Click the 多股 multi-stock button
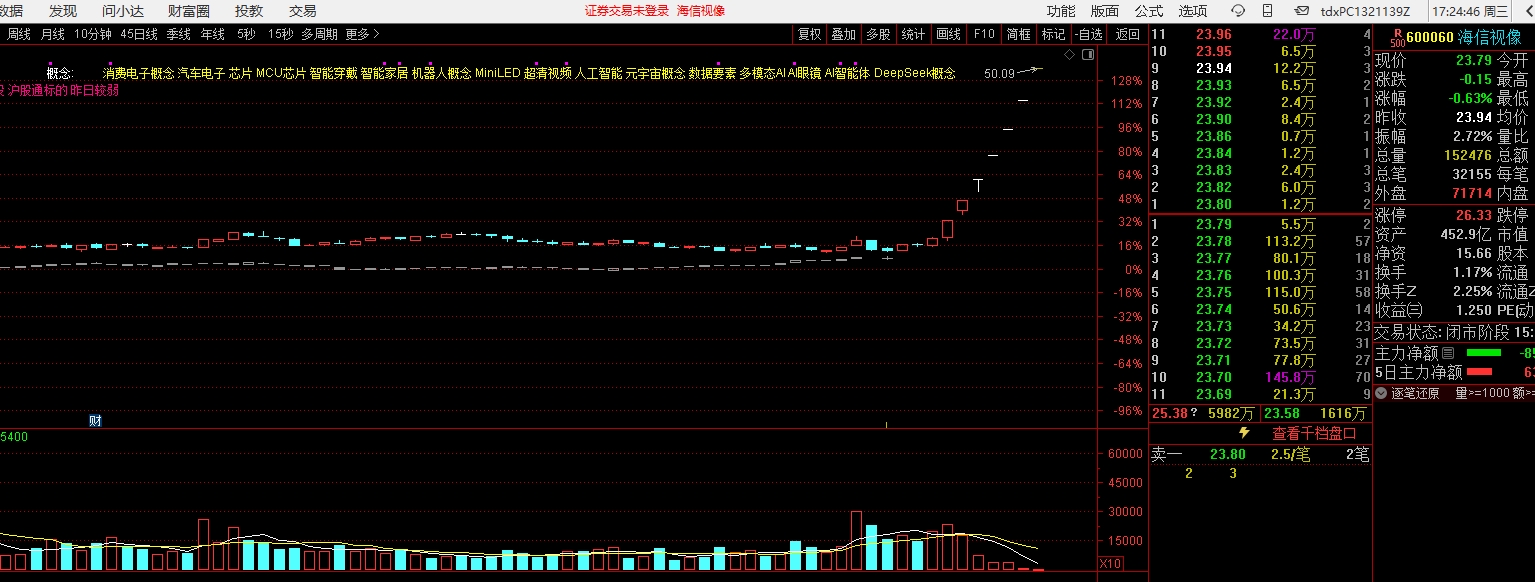 (x=879, y=34)
